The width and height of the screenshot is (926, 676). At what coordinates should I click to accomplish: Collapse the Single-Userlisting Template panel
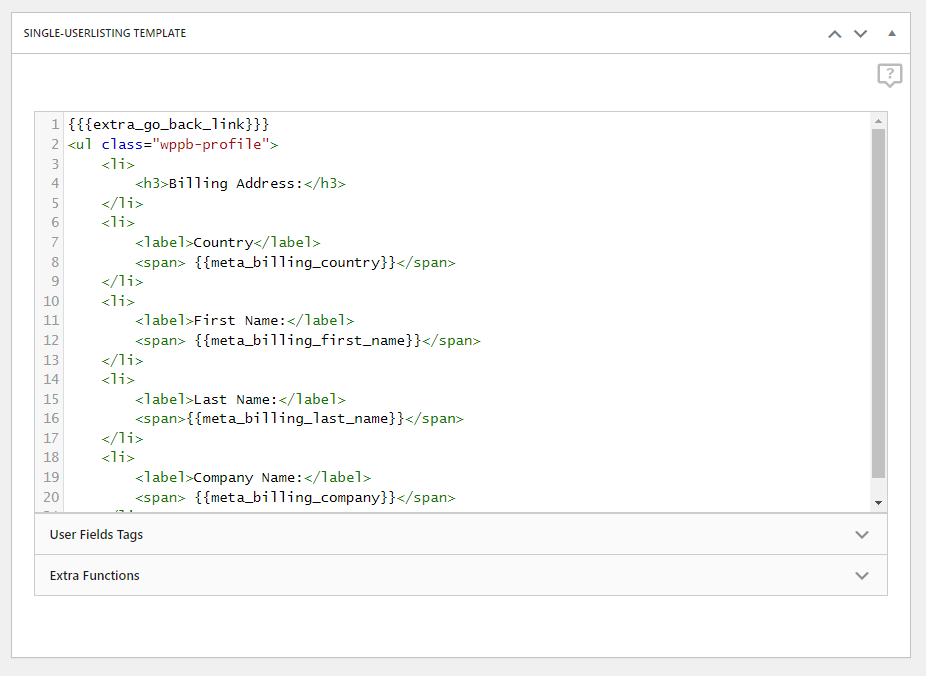[x=892, y=34]
